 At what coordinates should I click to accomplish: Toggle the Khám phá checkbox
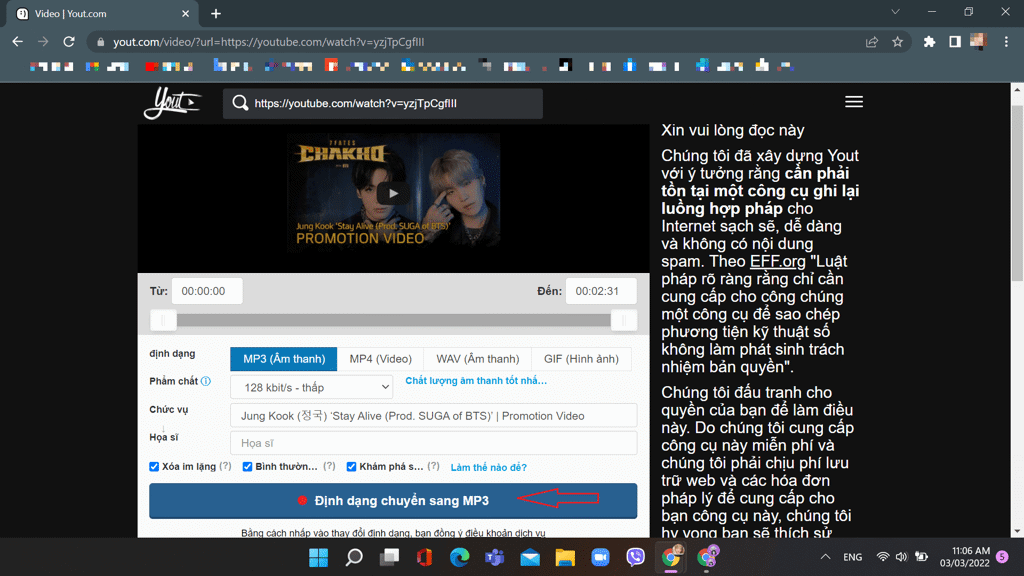(x=351, y=466)
